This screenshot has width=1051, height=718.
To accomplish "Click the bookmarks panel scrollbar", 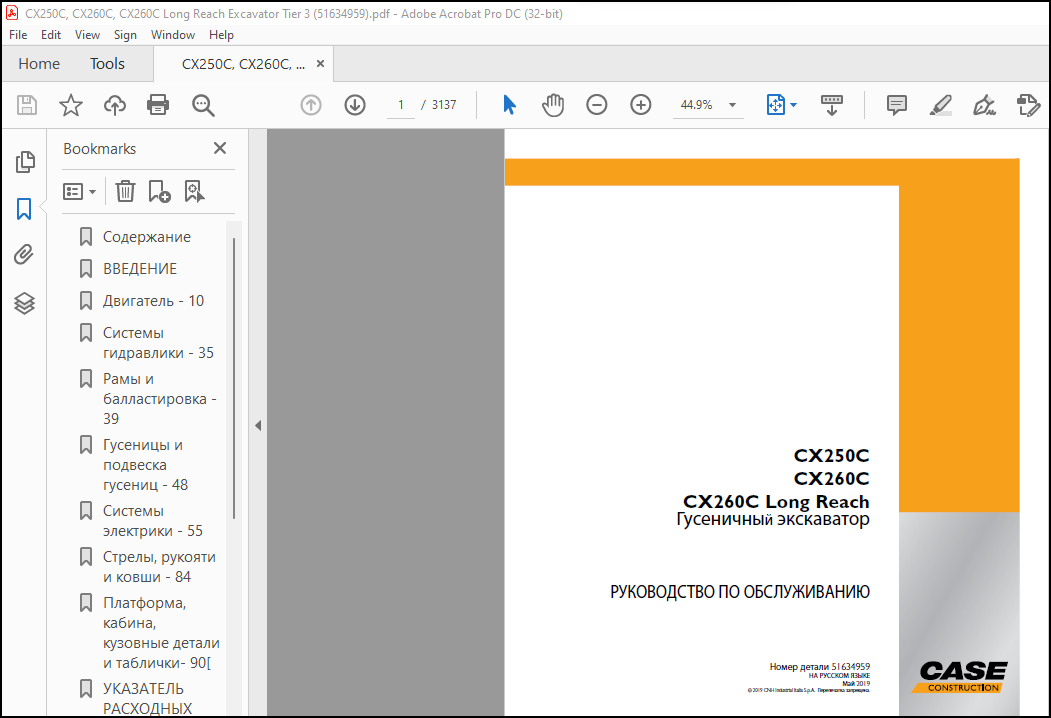I will point(234,377).
